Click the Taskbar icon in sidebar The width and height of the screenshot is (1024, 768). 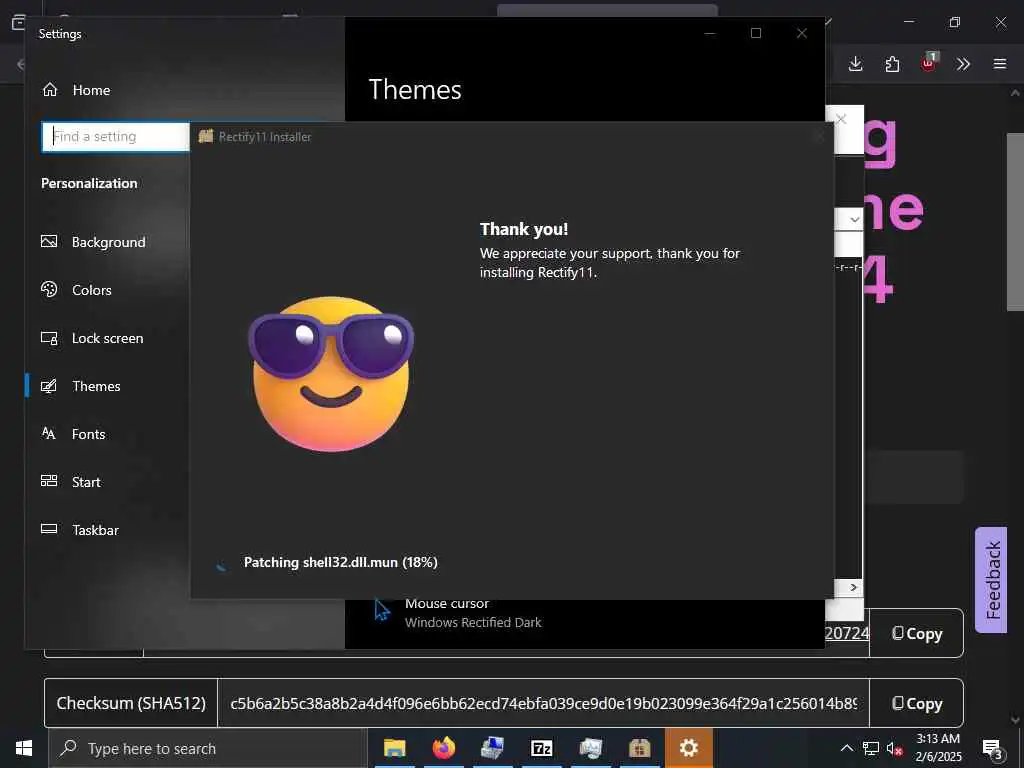[49, 529]
